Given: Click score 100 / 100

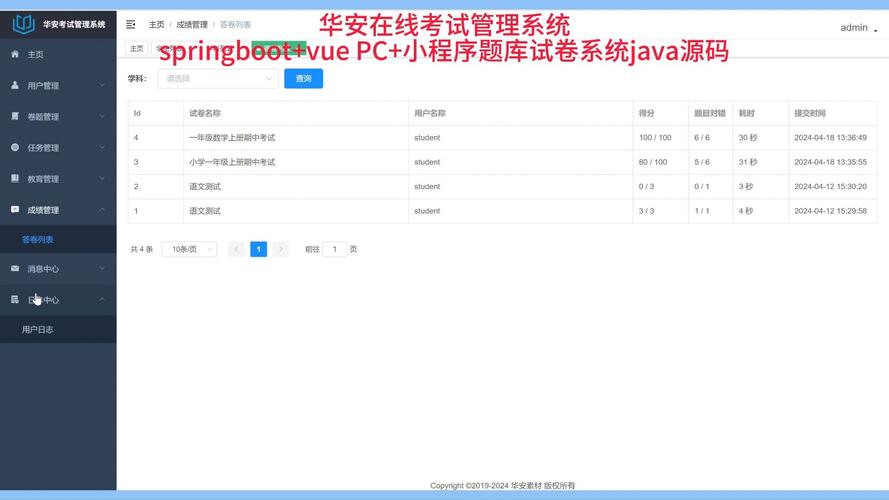Looking at the screenshot, I should [655, 138].
